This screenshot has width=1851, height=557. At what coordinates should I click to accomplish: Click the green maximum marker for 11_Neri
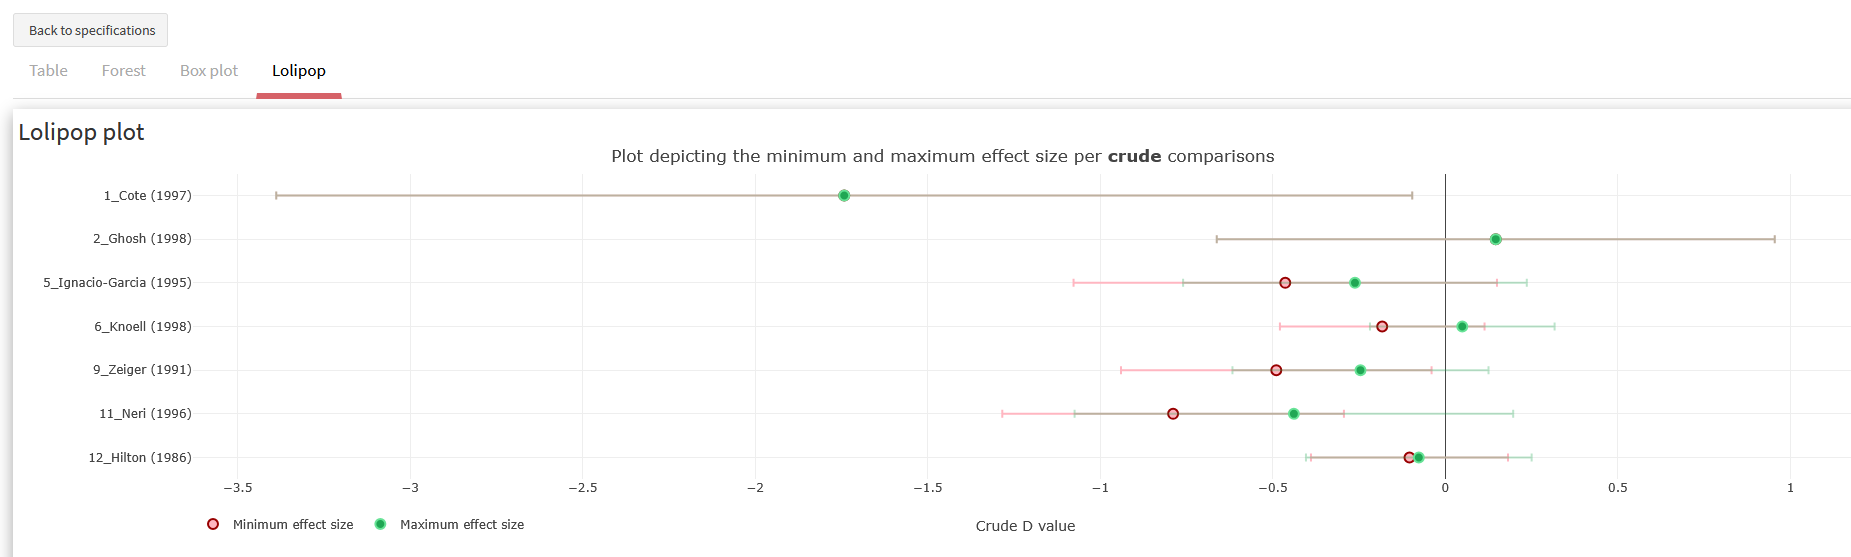click(1294, 414)
